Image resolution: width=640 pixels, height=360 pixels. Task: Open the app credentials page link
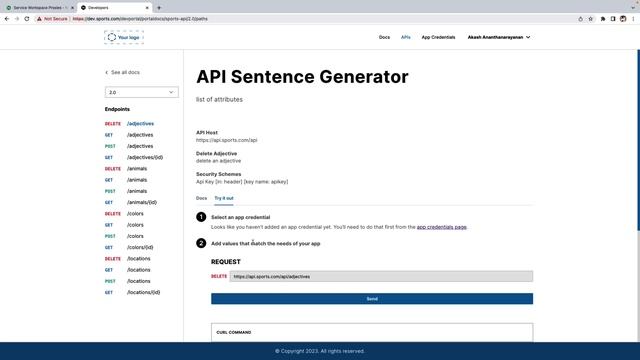pos(441,227)
